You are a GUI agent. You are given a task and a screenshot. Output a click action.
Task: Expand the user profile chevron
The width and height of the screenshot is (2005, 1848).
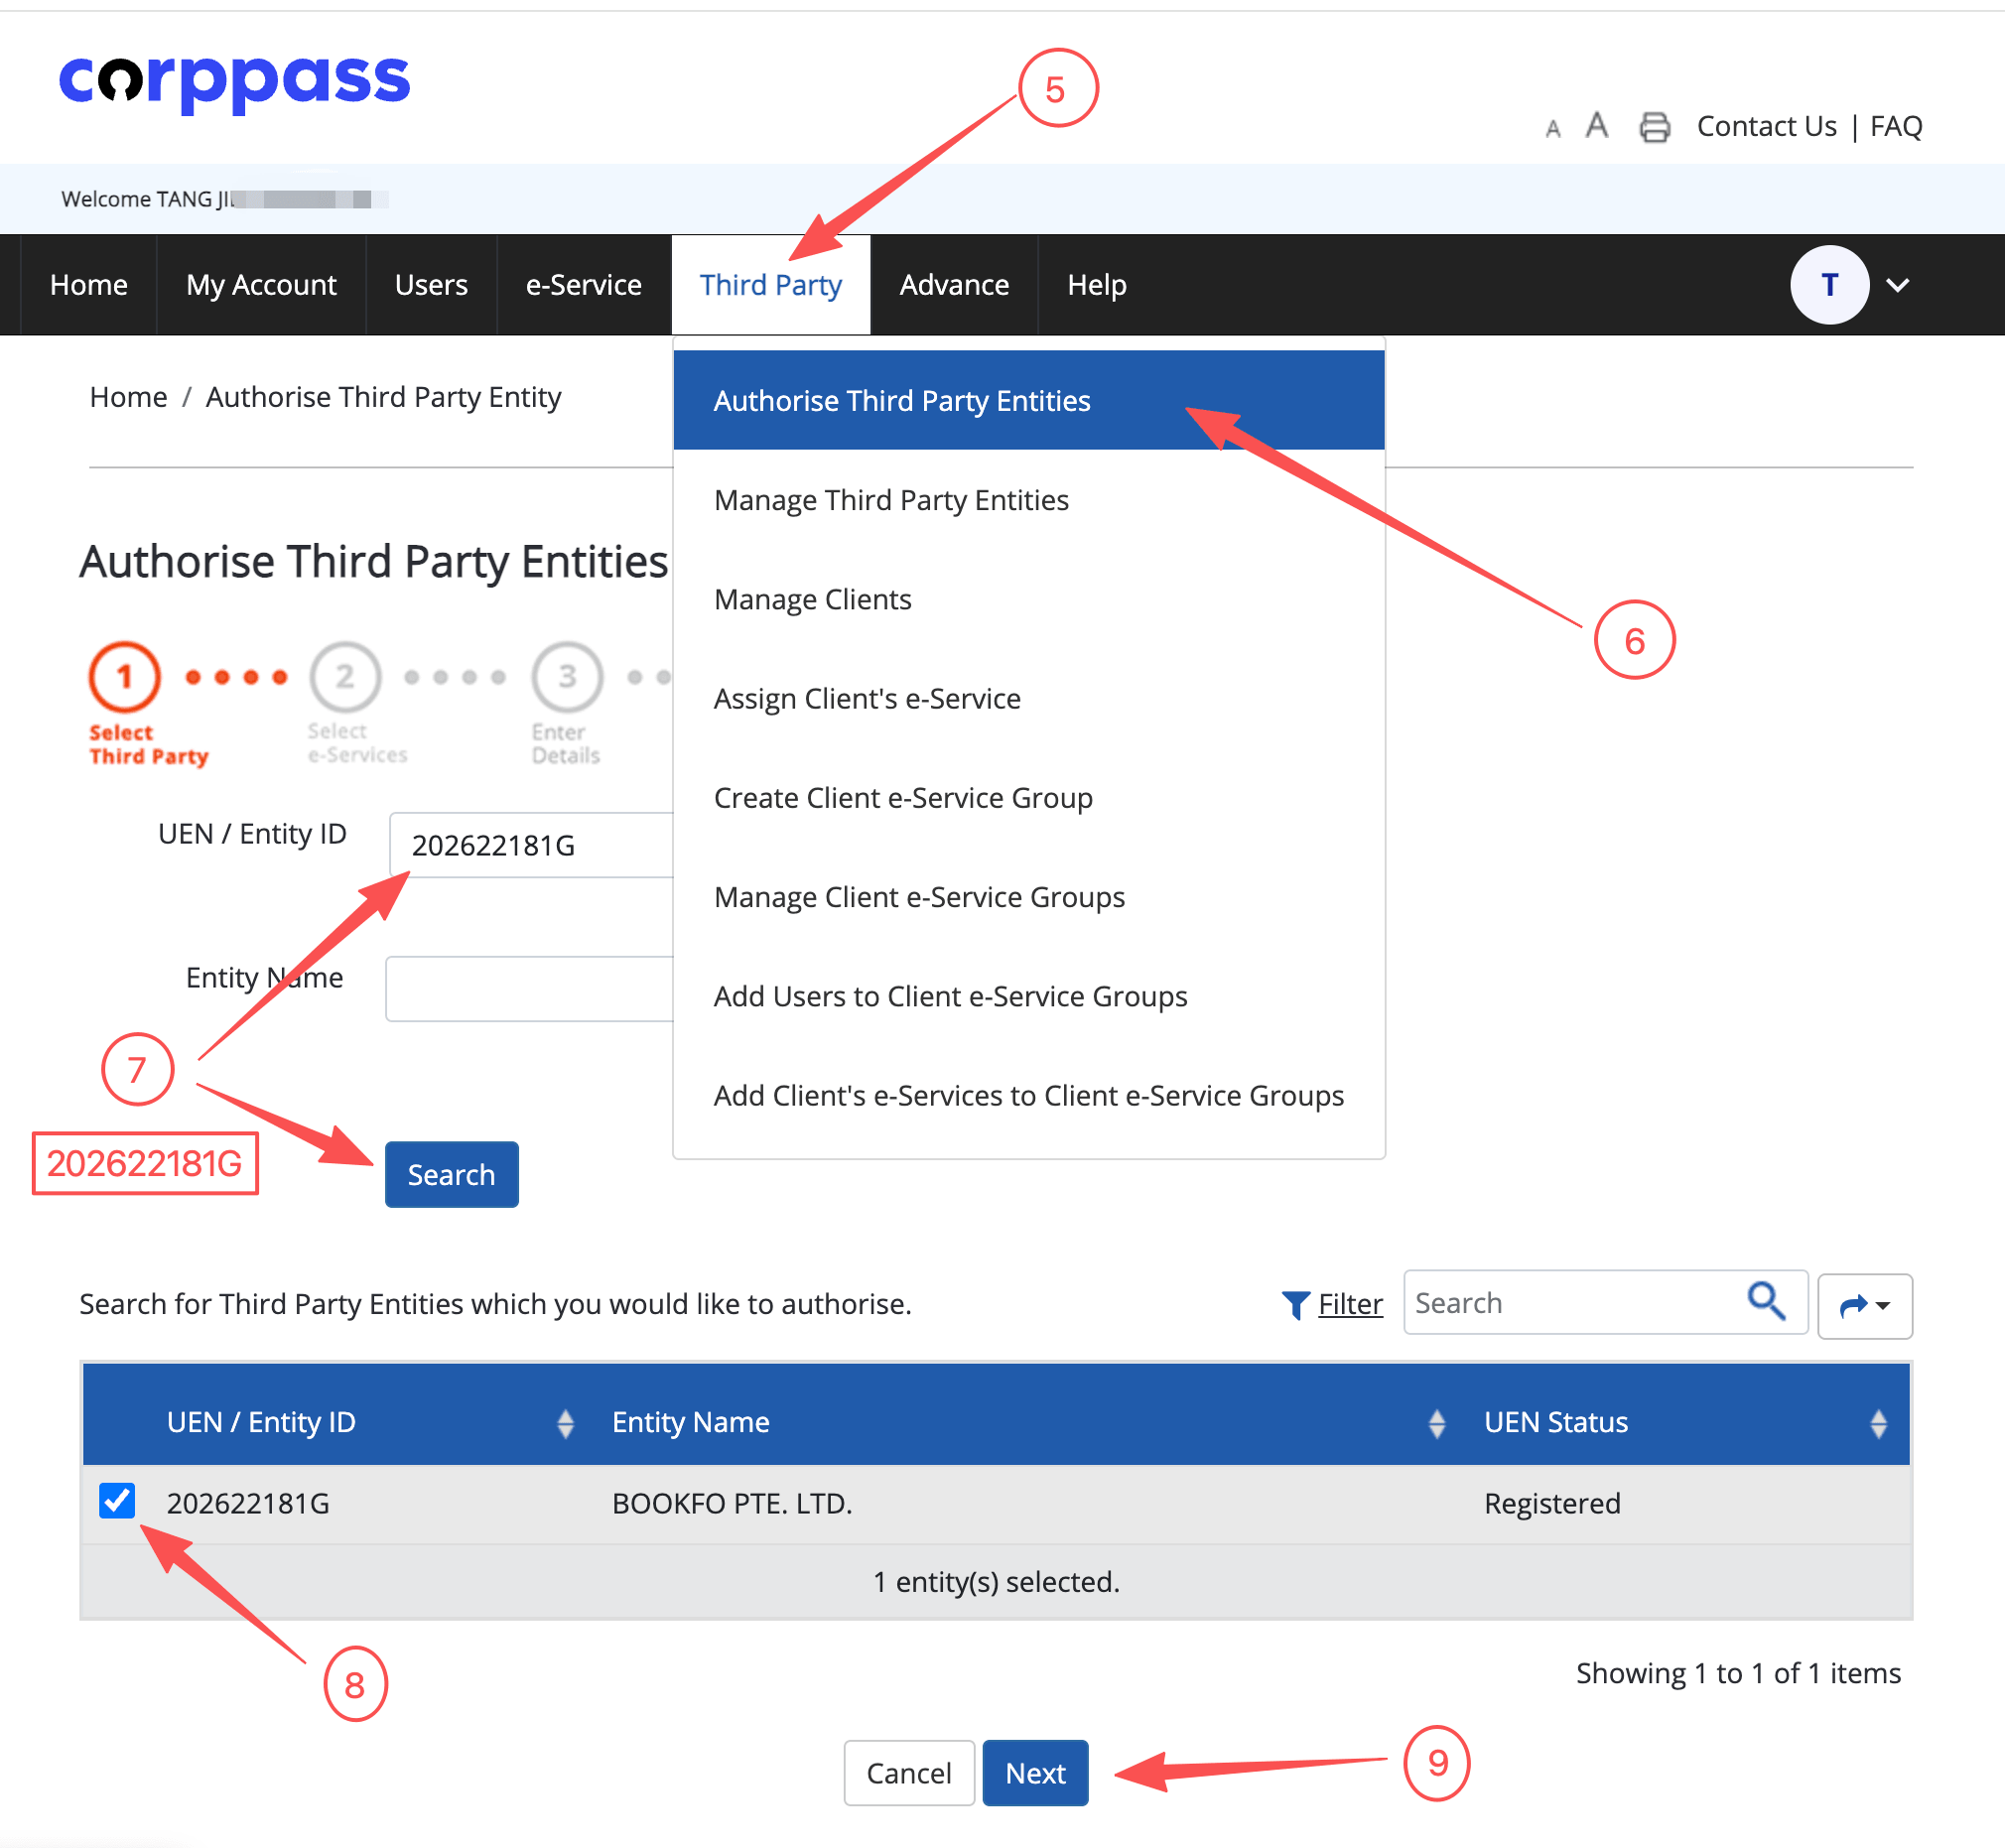1897,285
